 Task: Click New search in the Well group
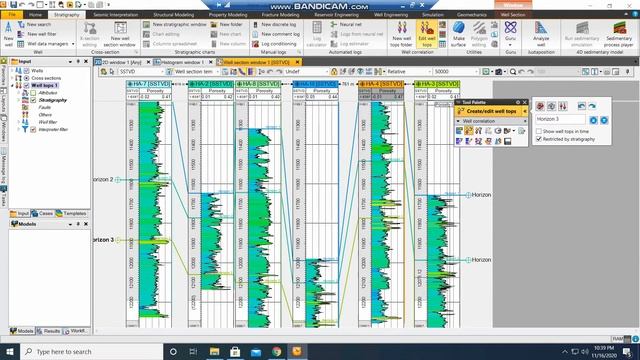point(34,24)
